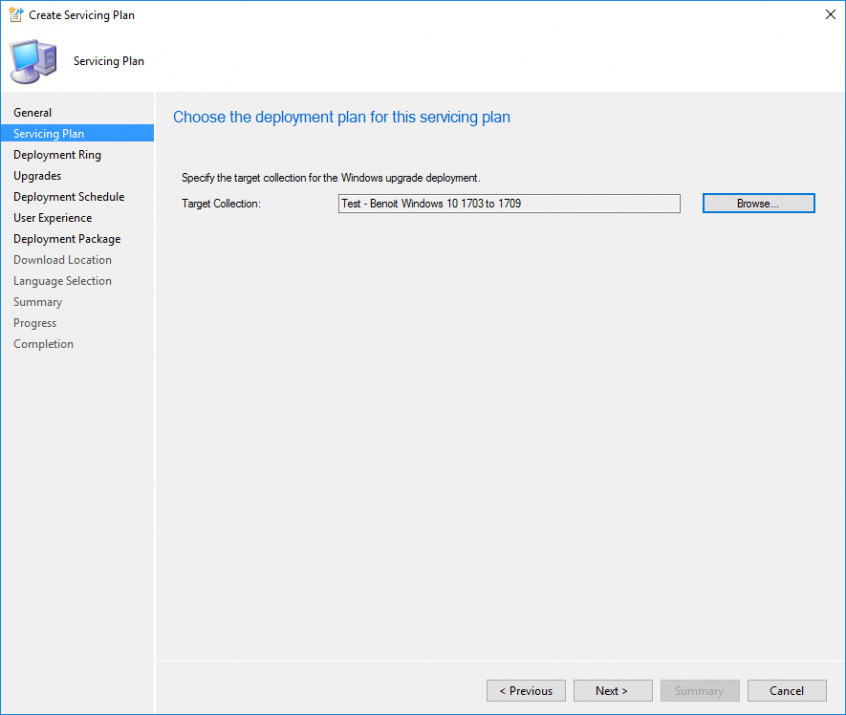This screenshot has height=715, width=846.
Task: Open the User Experience step
Action: click(53, 217)
